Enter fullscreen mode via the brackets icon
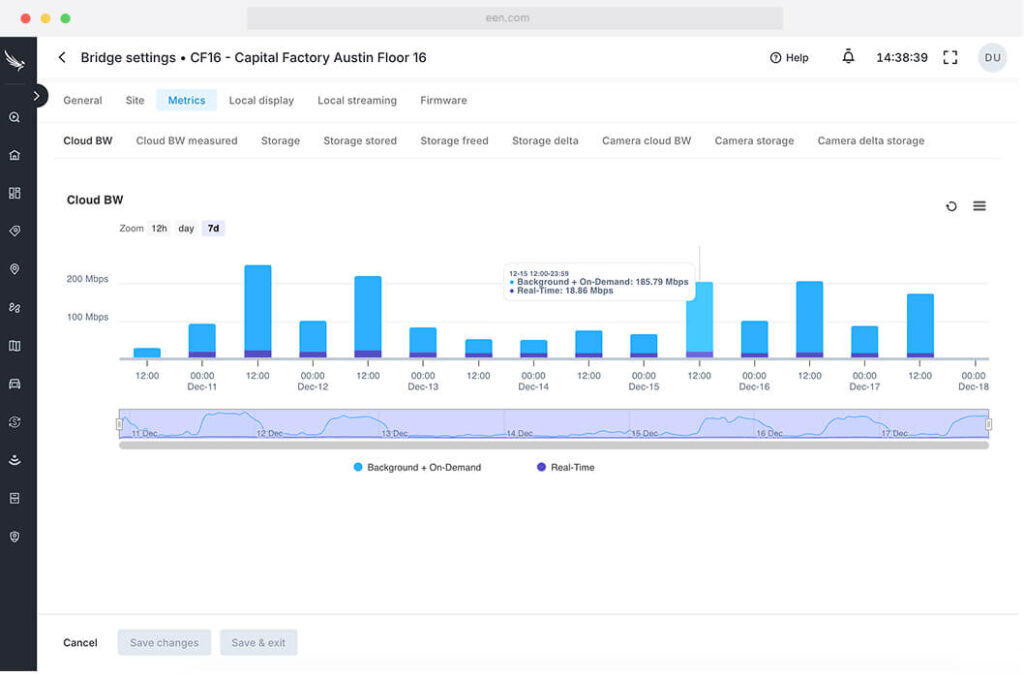The width and height of the screenshot is (1024, 677). click(x=950, y=58)
